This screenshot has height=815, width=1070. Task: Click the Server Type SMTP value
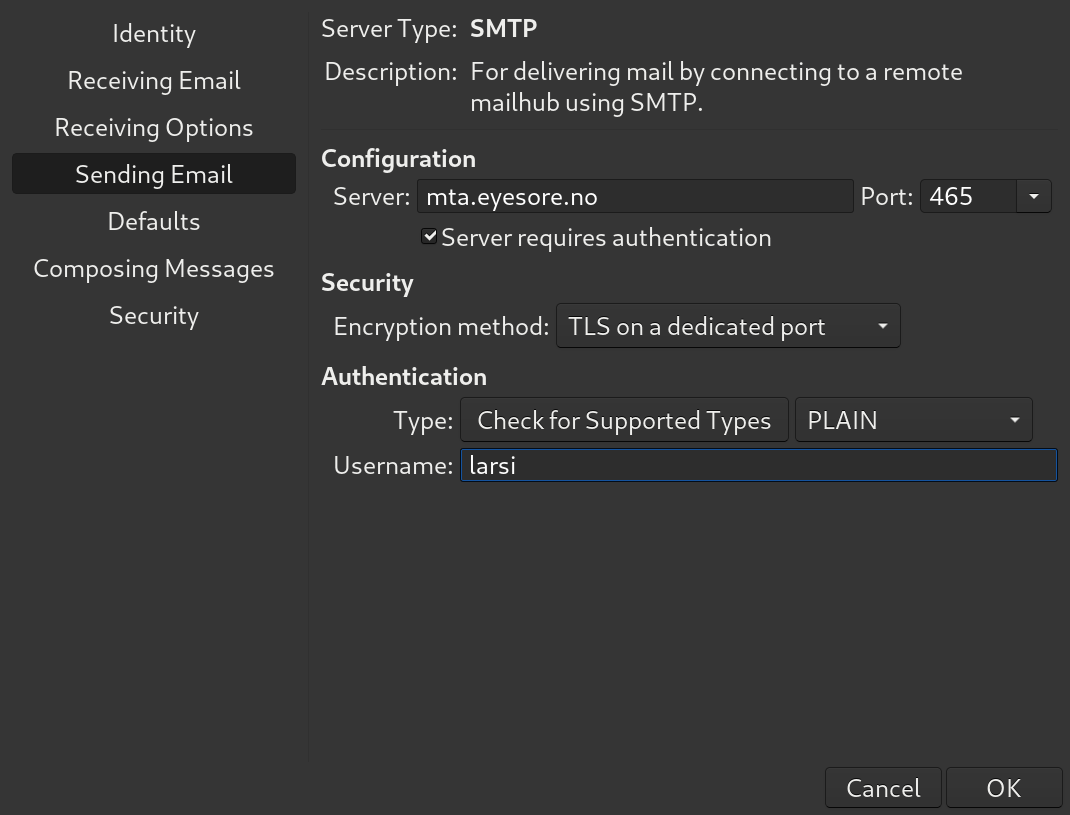coord(504,29)
